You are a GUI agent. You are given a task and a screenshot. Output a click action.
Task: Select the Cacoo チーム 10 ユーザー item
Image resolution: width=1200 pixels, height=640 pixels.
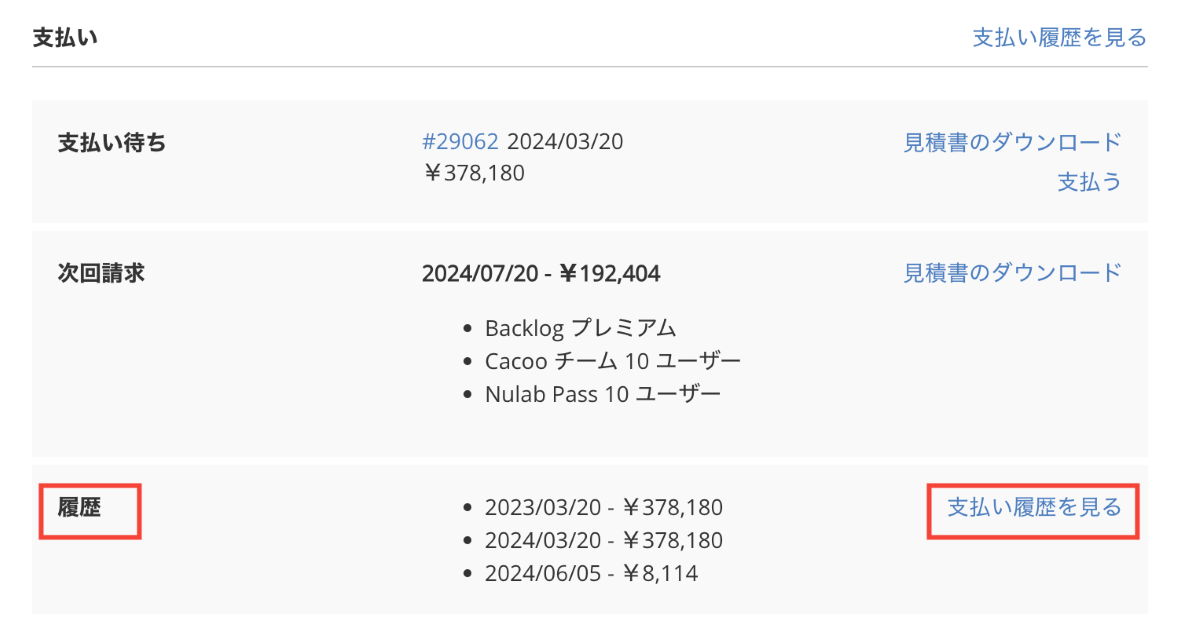612,360
